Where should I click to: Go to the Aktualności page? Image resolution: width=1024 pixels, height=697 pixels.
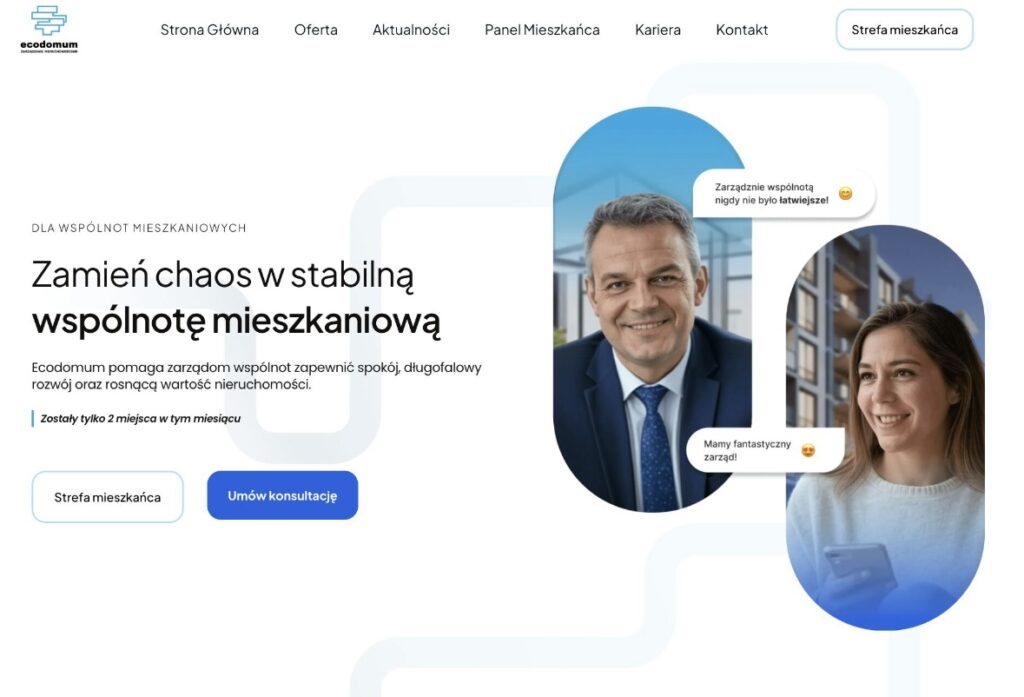411,30
